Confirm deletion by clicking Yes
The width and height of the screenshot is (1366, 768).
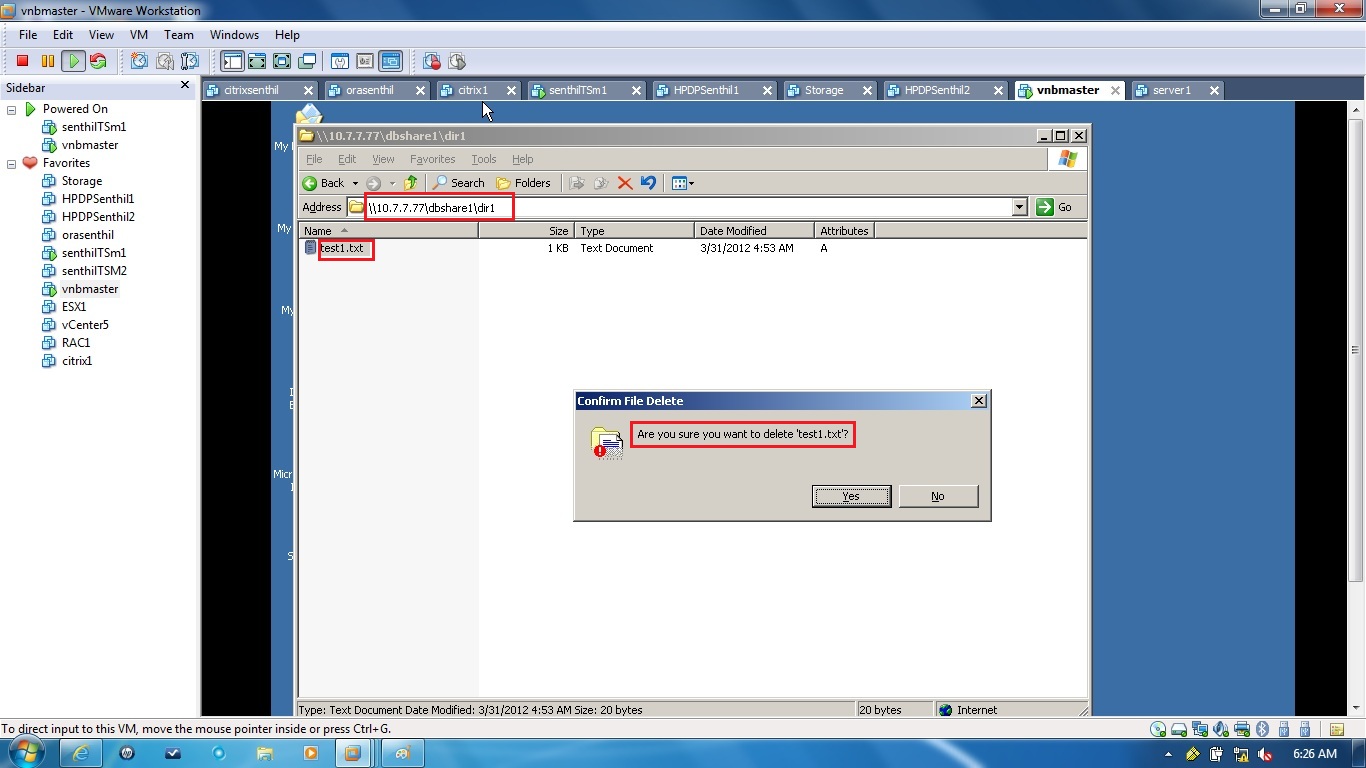pyautogui.click(x=850, y=496)
